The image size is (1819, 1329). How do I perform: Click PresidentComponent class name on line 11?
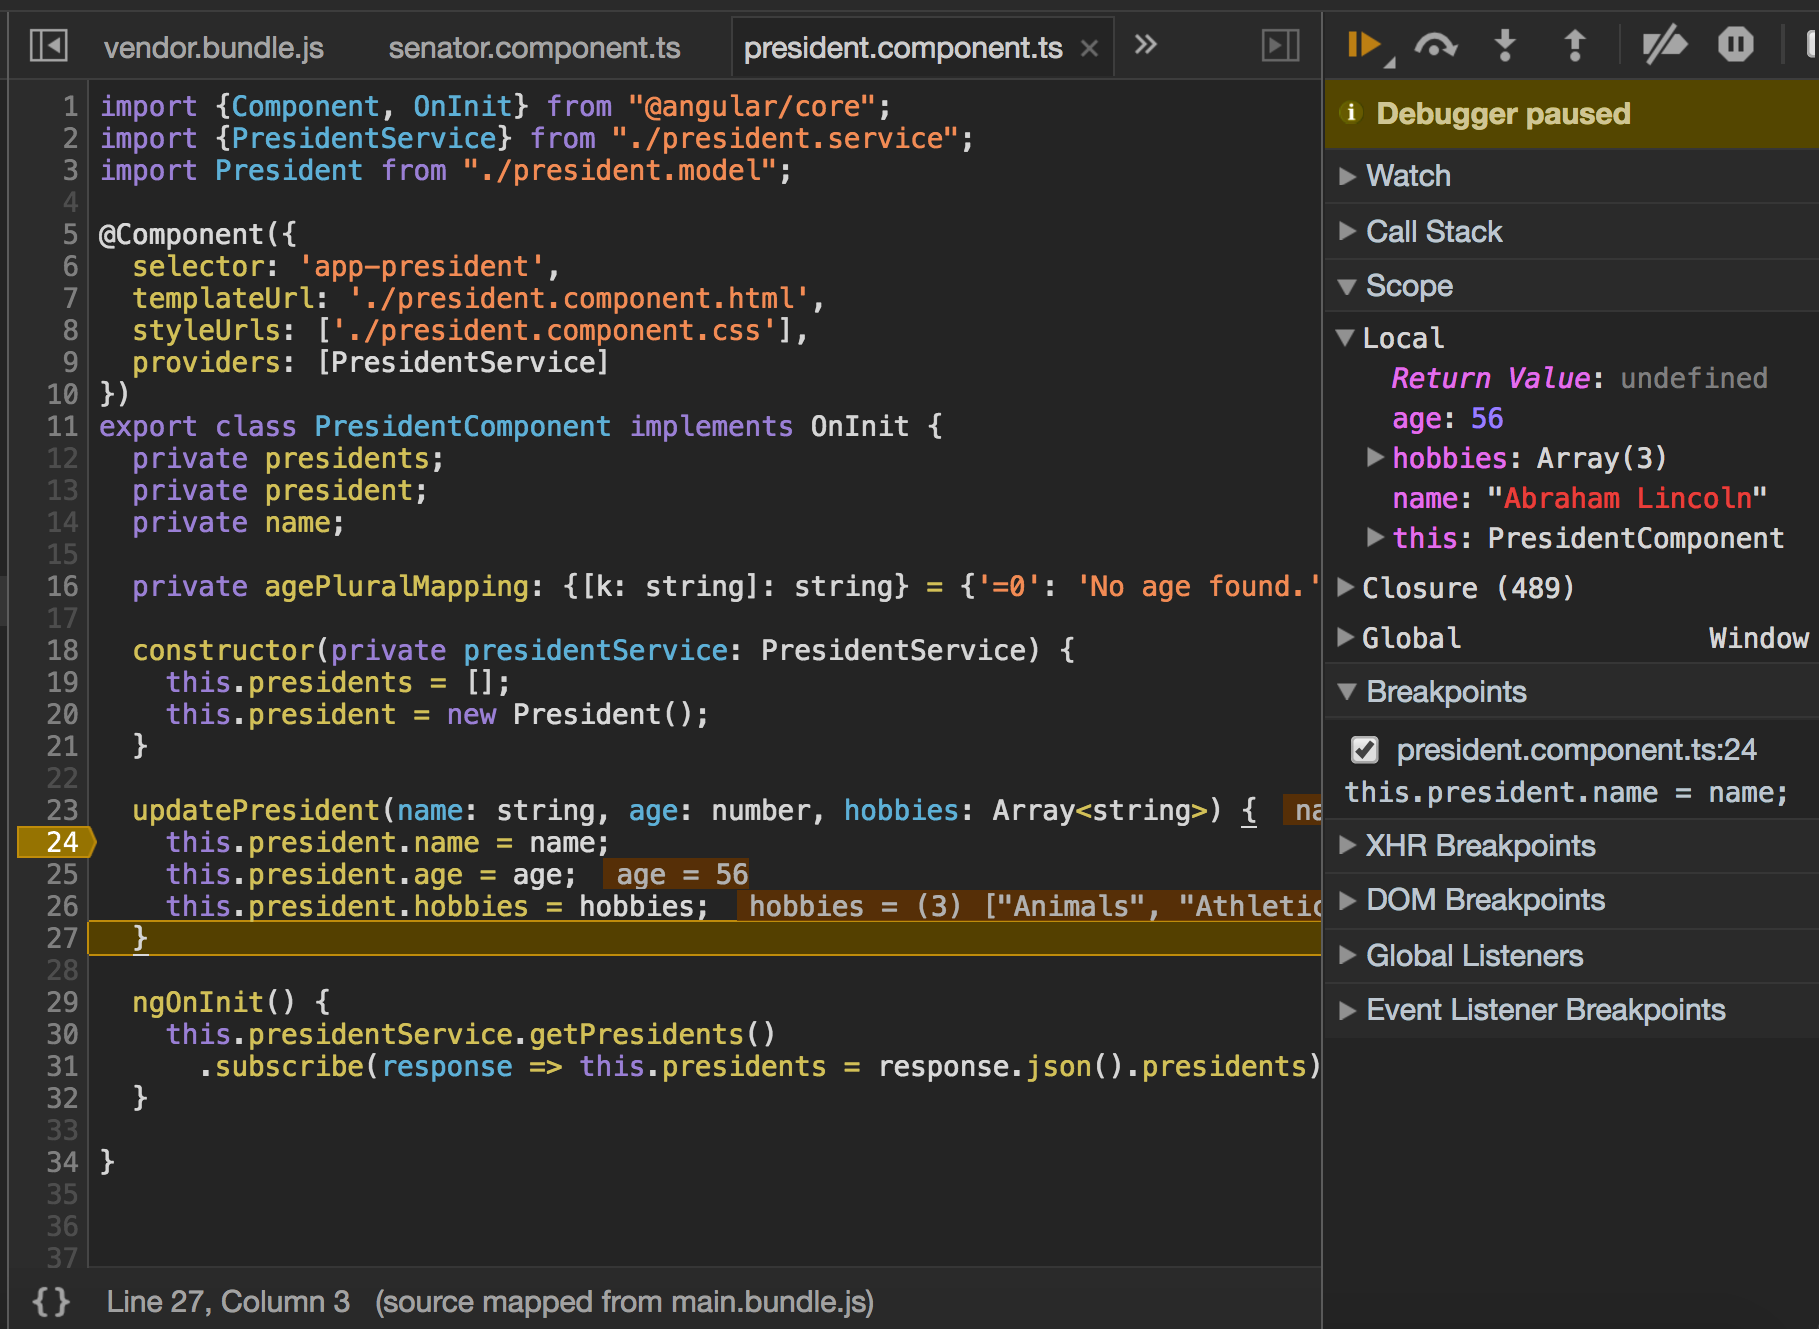tap(462, 426)
